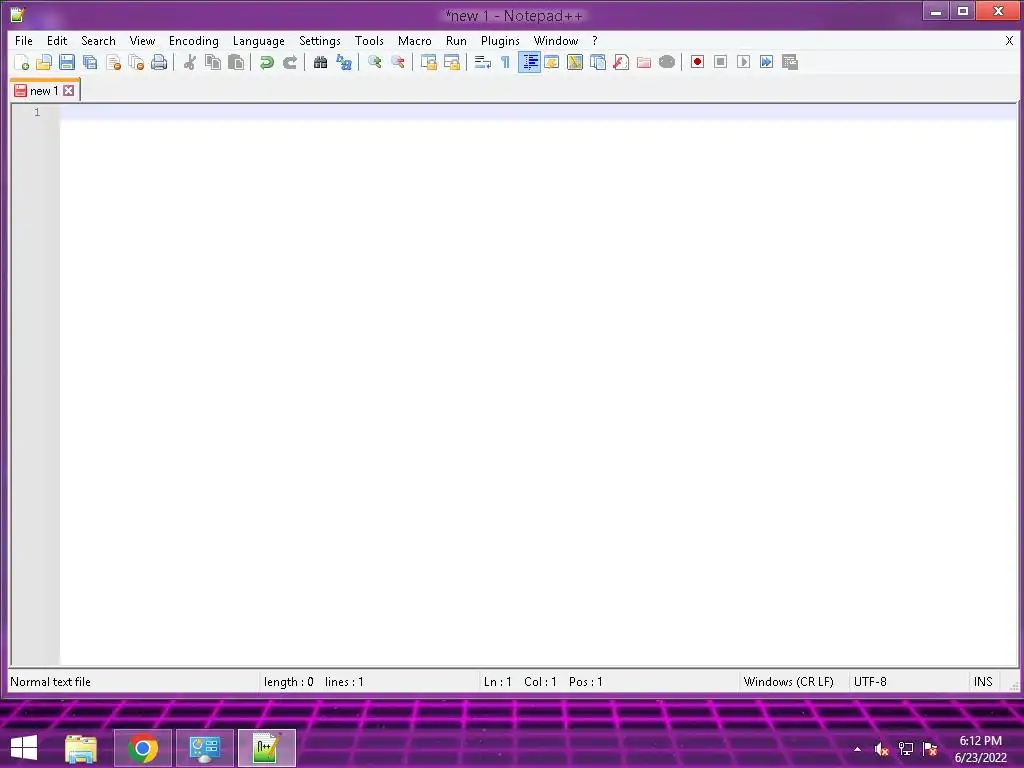
Task: Click the 'Windows (CR LF)' status field
Action: point(788,682)
